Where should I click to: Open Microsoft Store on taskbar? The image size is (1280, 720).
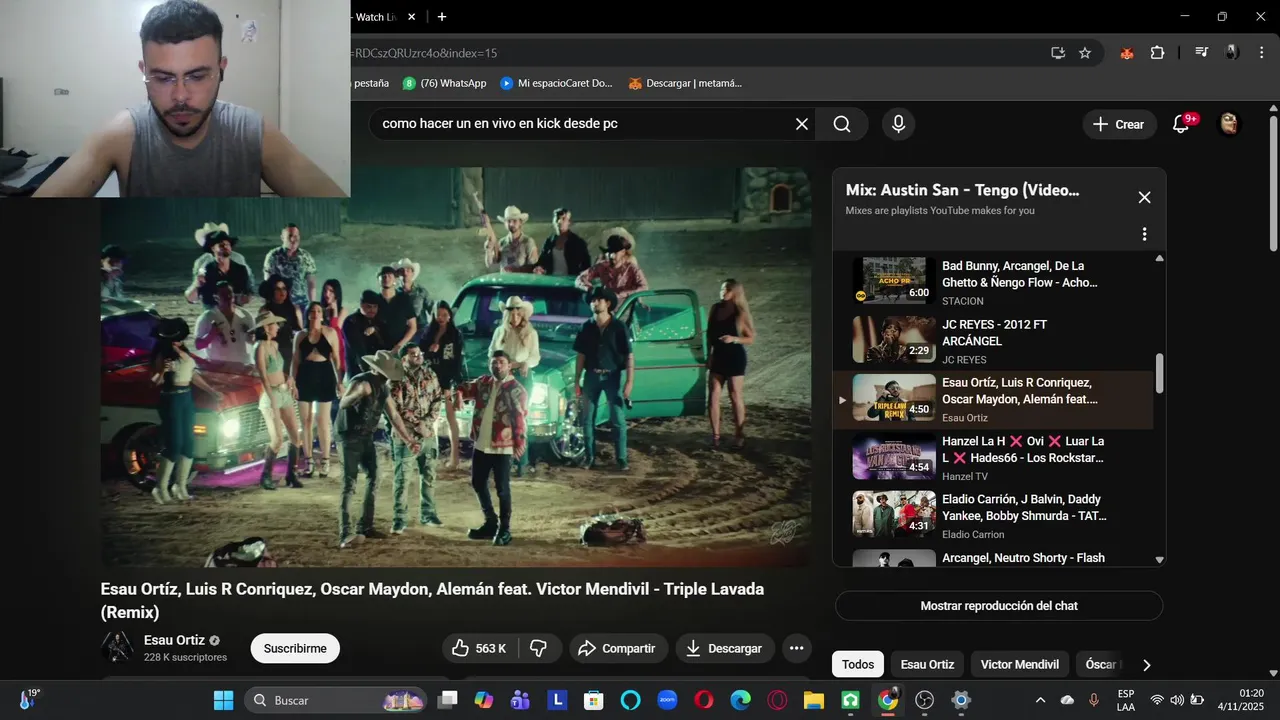(x=594, y=700)
